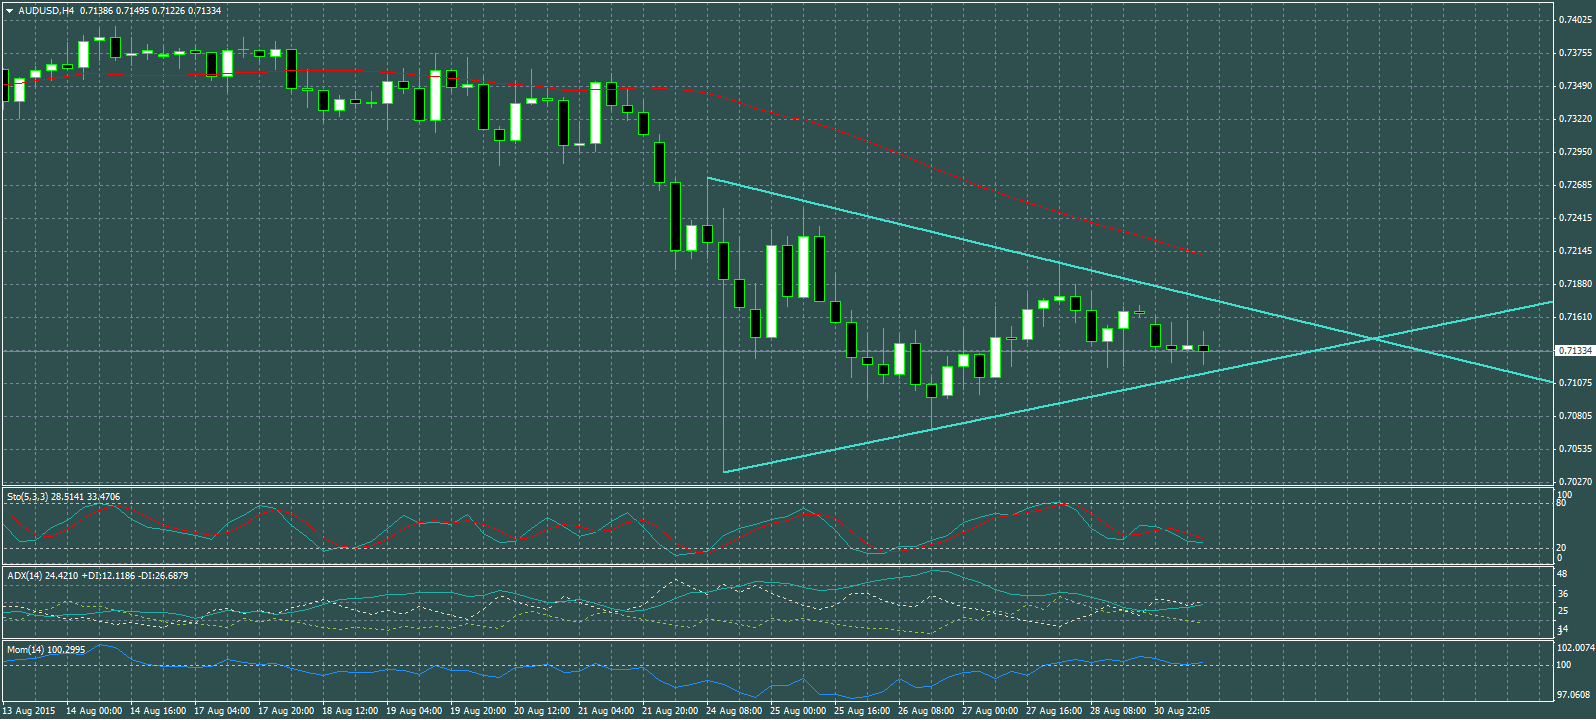The height and width of the screenshot is (719, 1596).
Task: Click the 100 level on Momentum scale
Action: coord(1563,665)
